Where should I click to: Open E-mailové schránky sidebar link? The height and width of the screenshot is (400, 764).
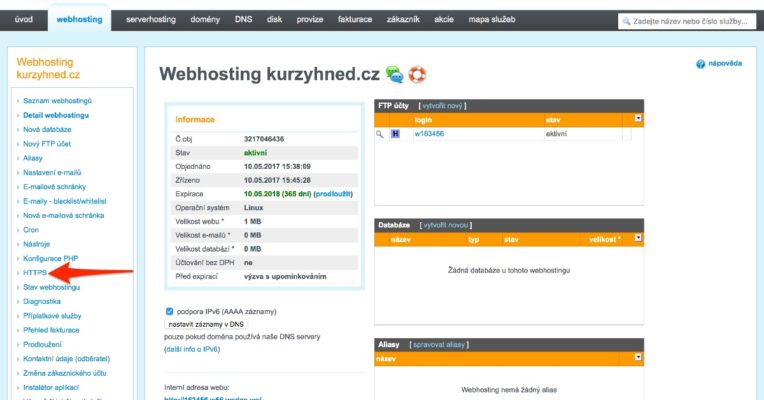[x=55, y=187]
